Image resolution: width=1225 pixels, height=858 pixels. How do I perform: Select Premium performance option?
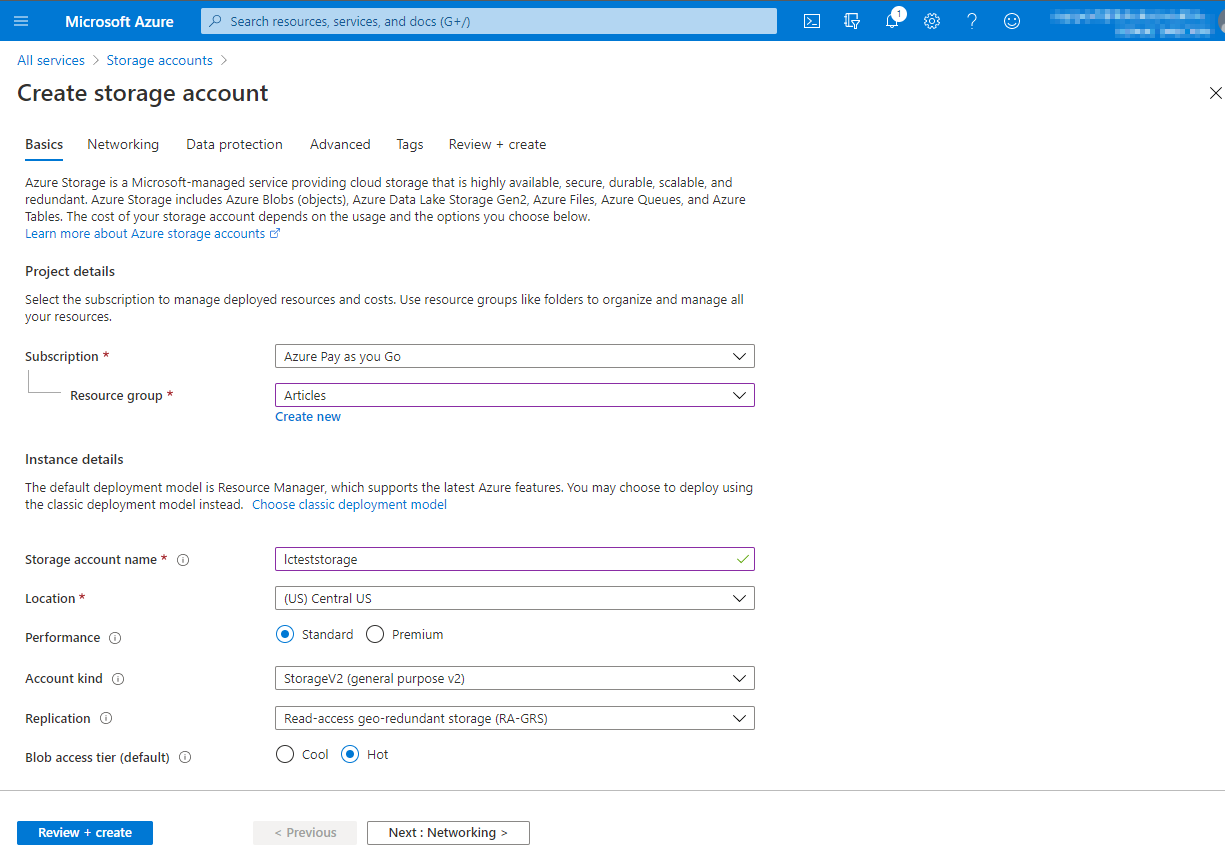coord(375,634)
